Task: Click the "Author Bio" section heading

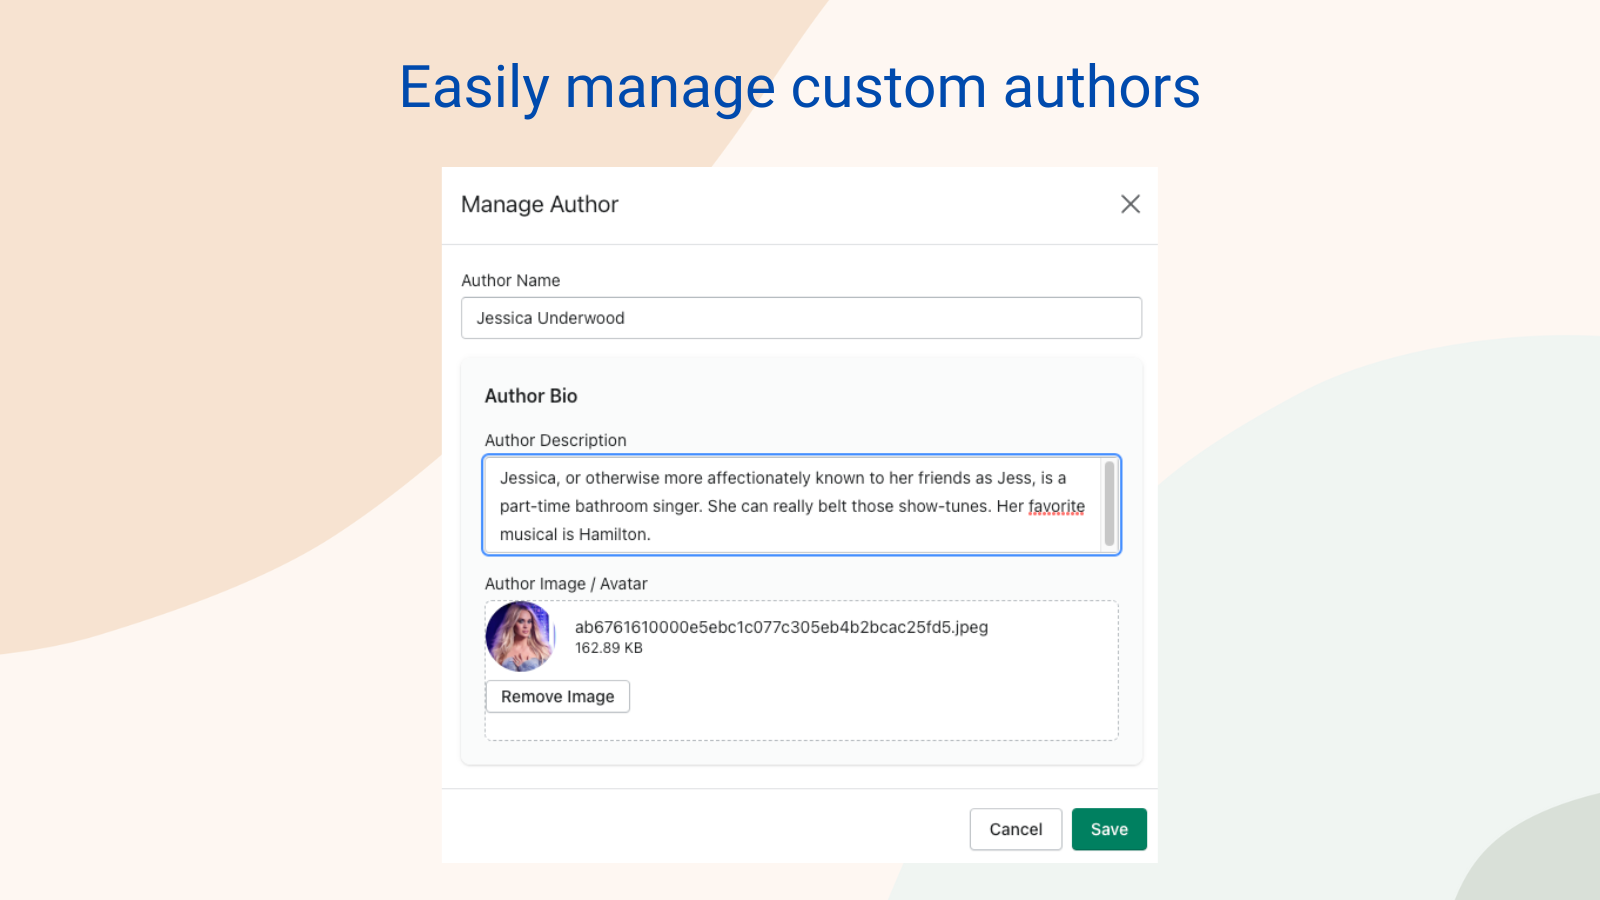Action: coord(531,396)
